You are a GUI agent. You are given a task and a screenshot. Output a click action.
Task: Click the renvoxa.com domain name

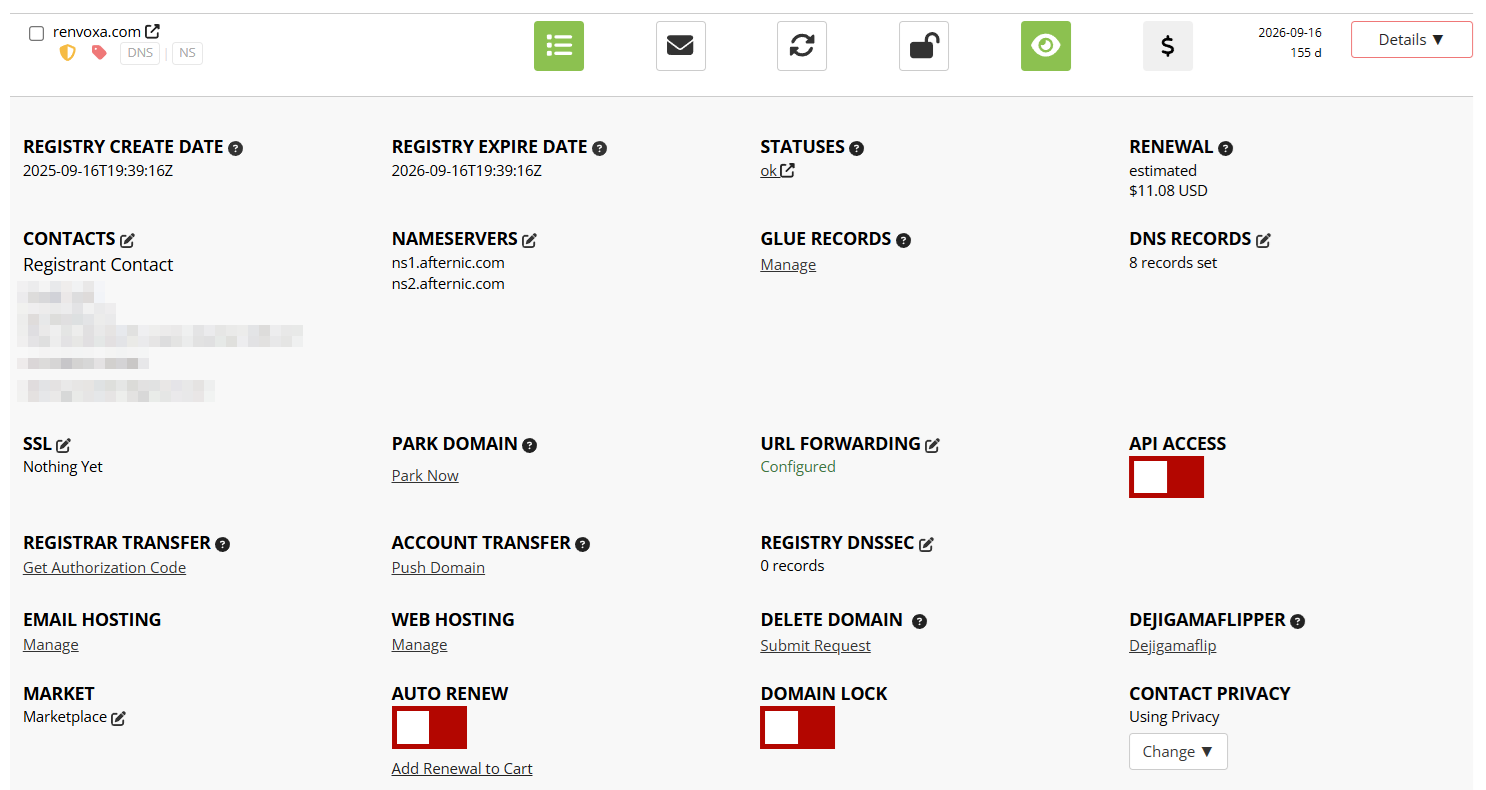coord(97,32)
